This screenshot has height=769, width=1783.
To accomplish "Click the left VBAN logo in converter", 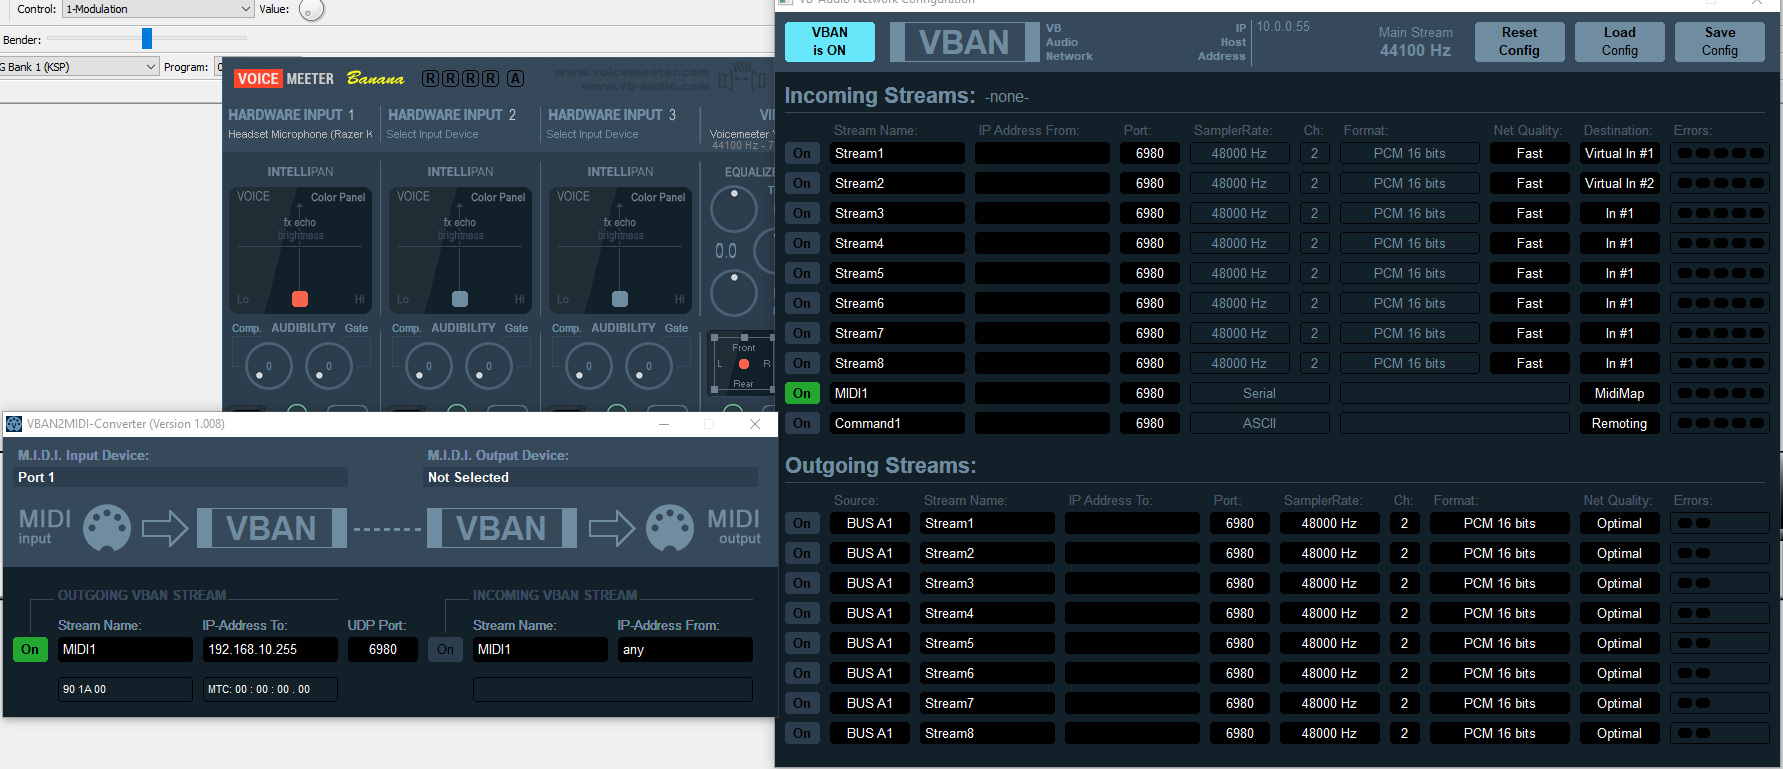I will pos(271,528).
